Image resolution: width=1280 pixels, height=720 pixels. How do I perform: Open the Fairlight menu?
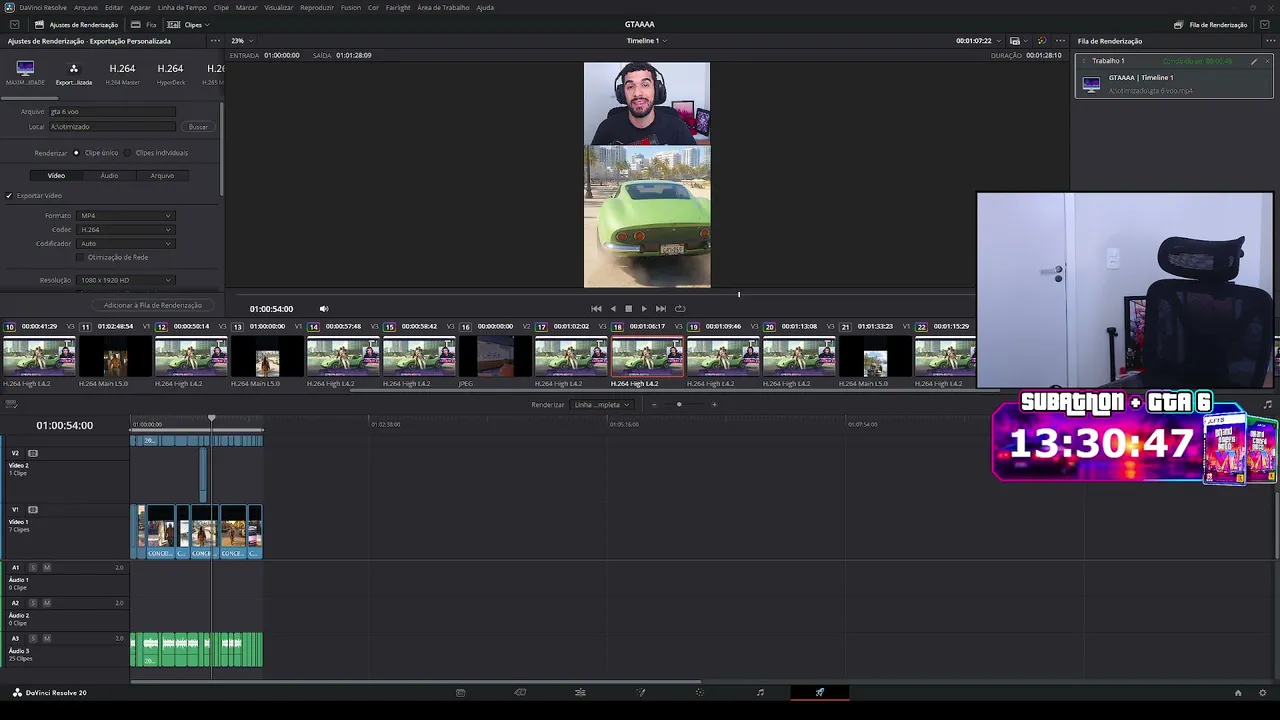[x=398, y=7]
